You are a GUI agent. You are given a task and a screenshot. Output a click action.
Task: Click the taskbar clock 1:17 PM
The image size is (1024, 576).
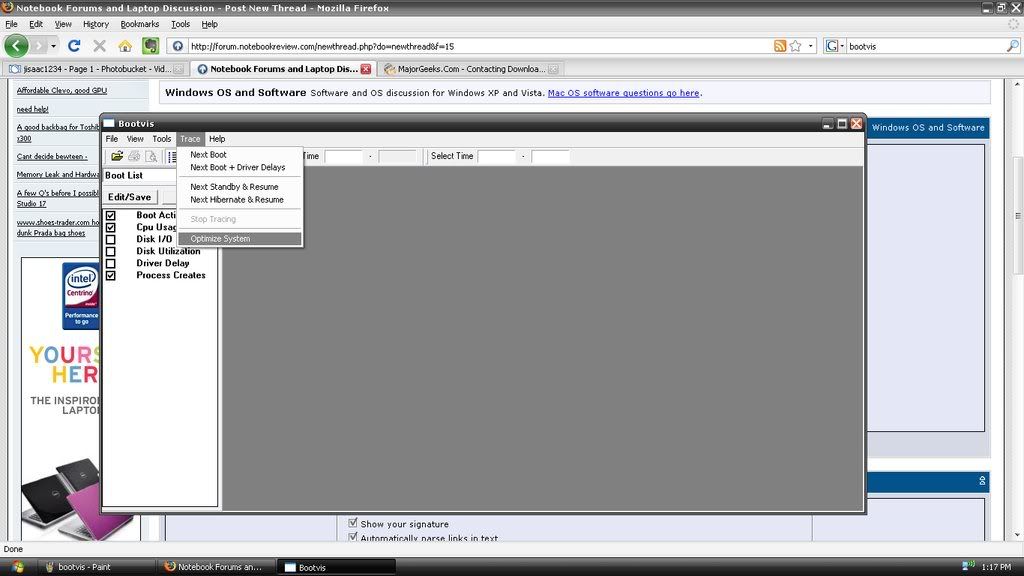pyautogui.click(x=996, y=567)
